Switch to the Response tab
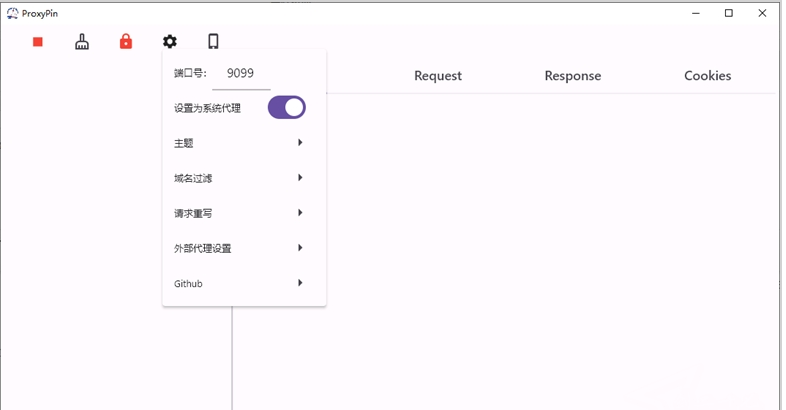The height and width of the screenshot is (410, 786). click(x=573, y=76)
